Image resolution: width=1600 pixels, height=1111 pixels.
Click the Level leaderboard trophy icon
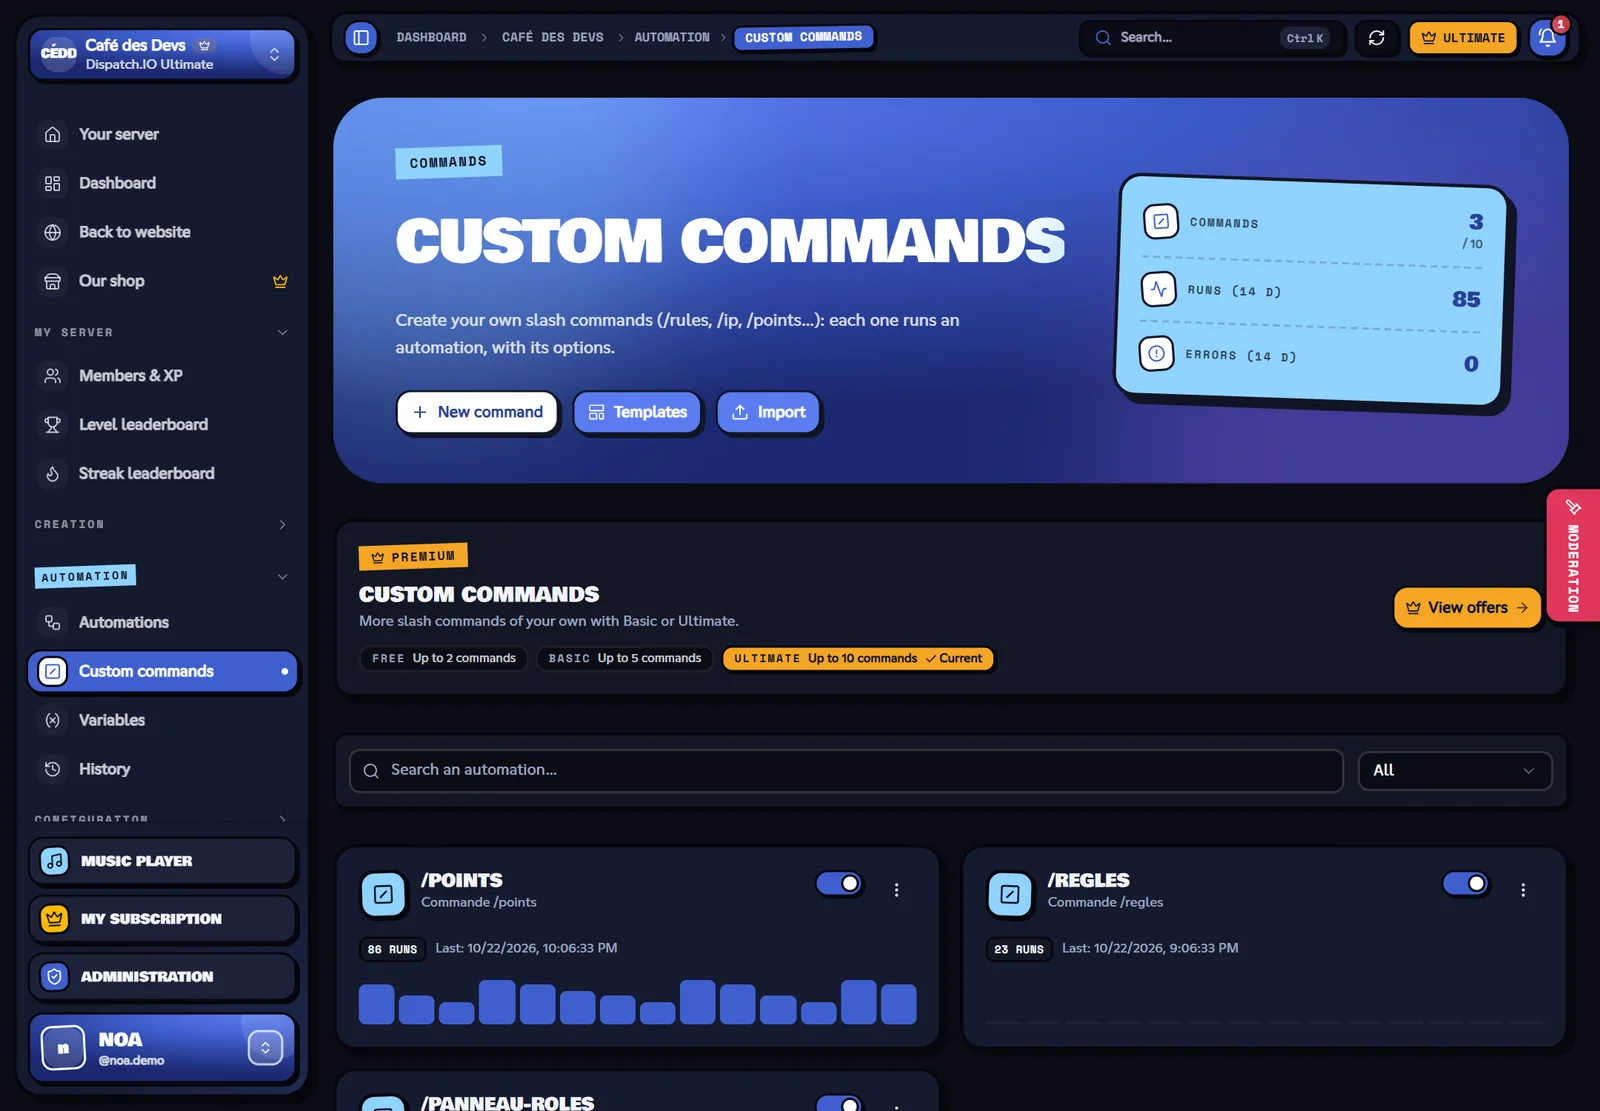(x=53, y=424)
